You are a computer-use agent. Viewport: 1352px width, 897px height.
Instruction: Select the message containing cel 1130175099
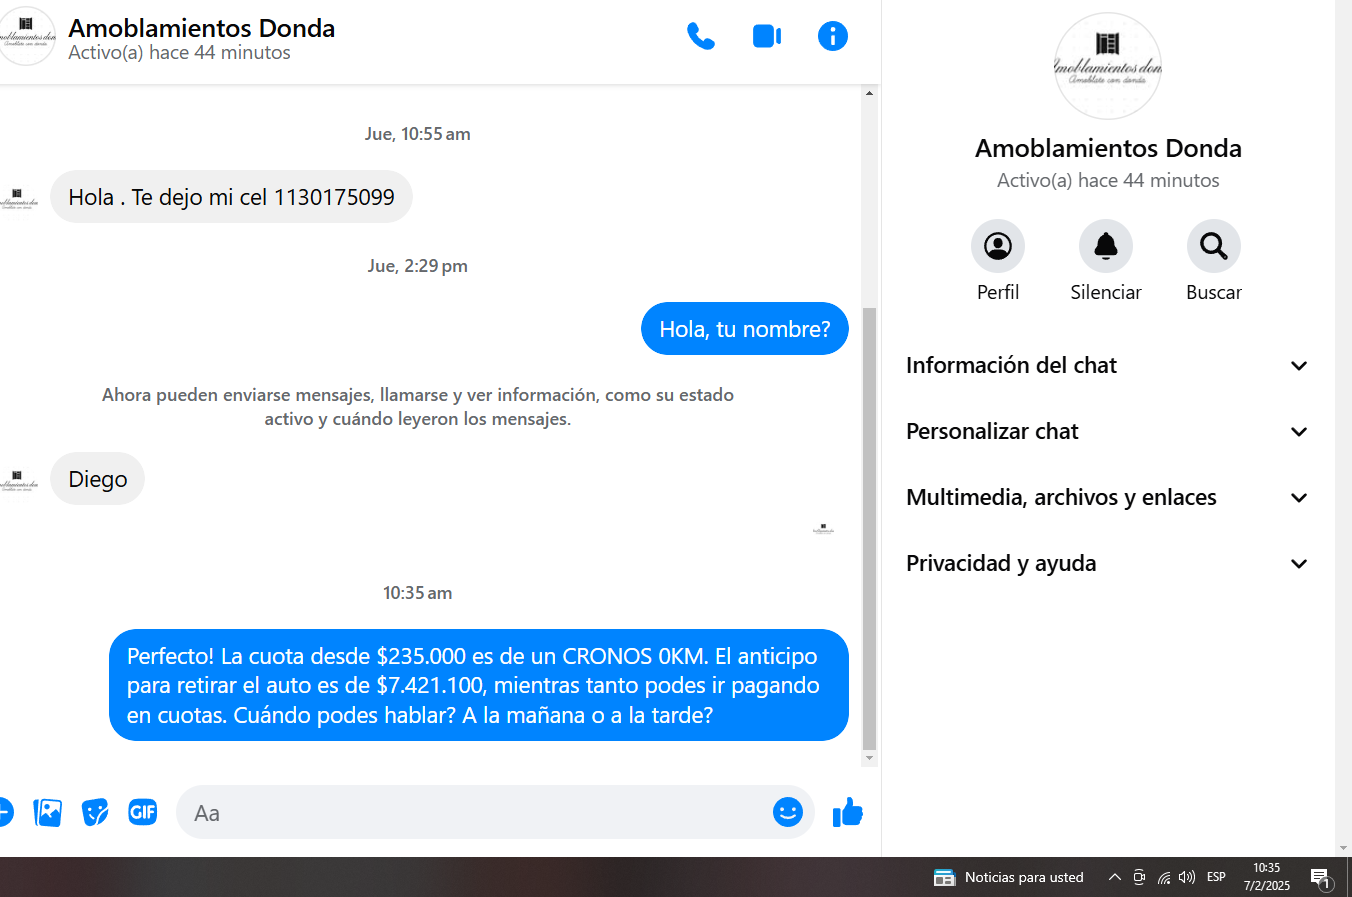pyautogui.click(x=231, y=197)
